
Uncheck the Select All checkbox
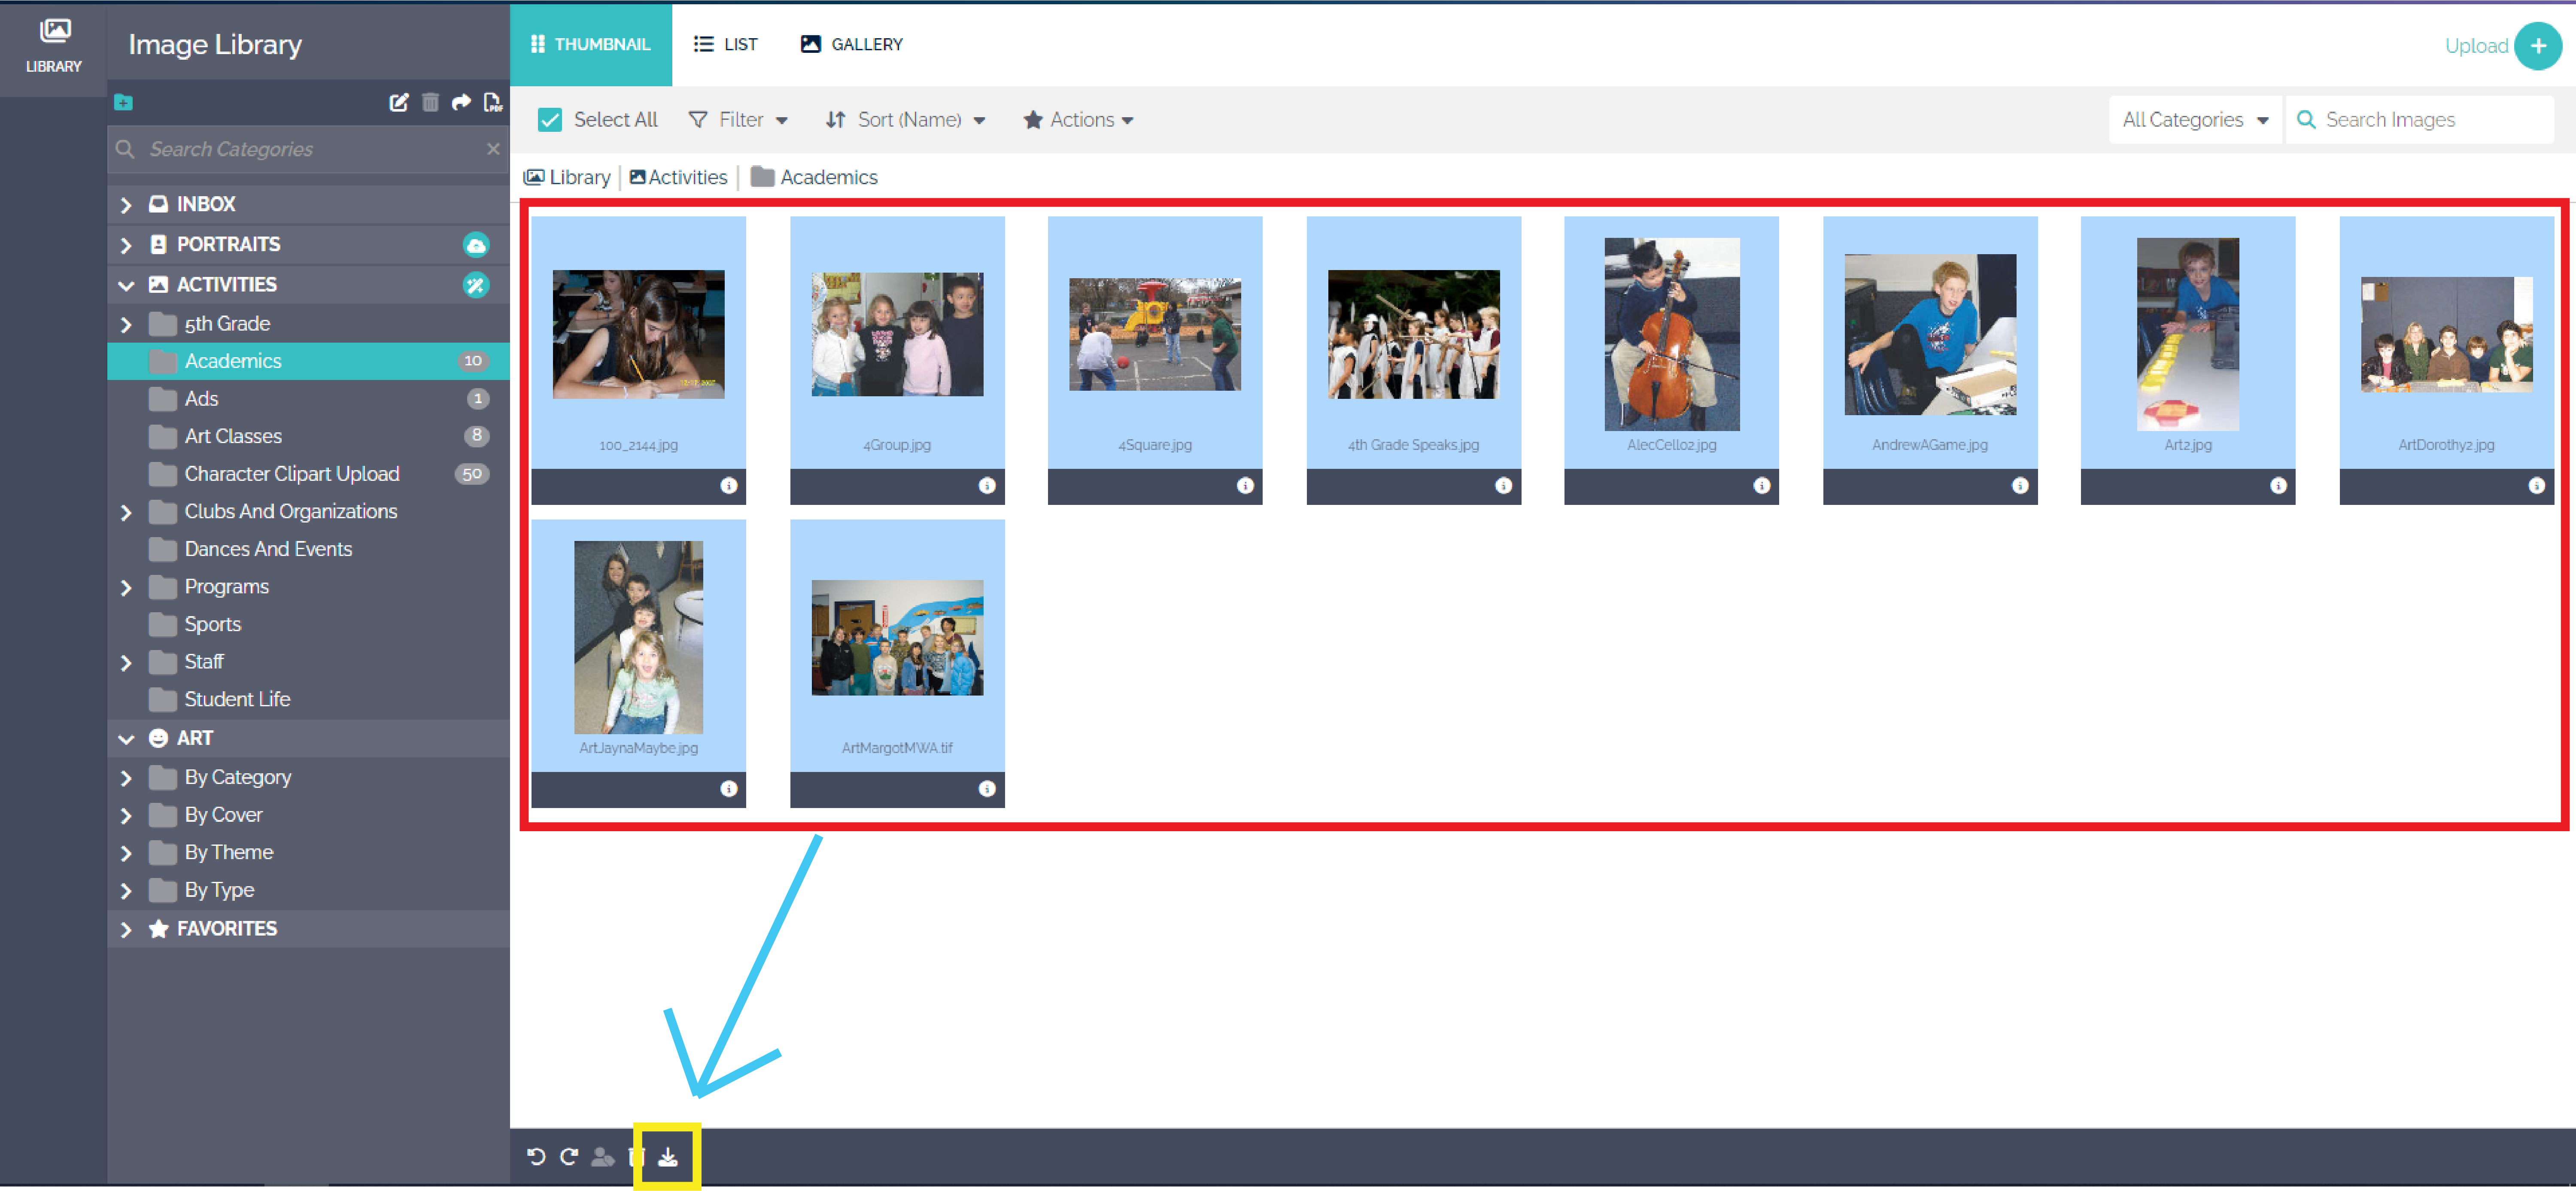(550, 120)
